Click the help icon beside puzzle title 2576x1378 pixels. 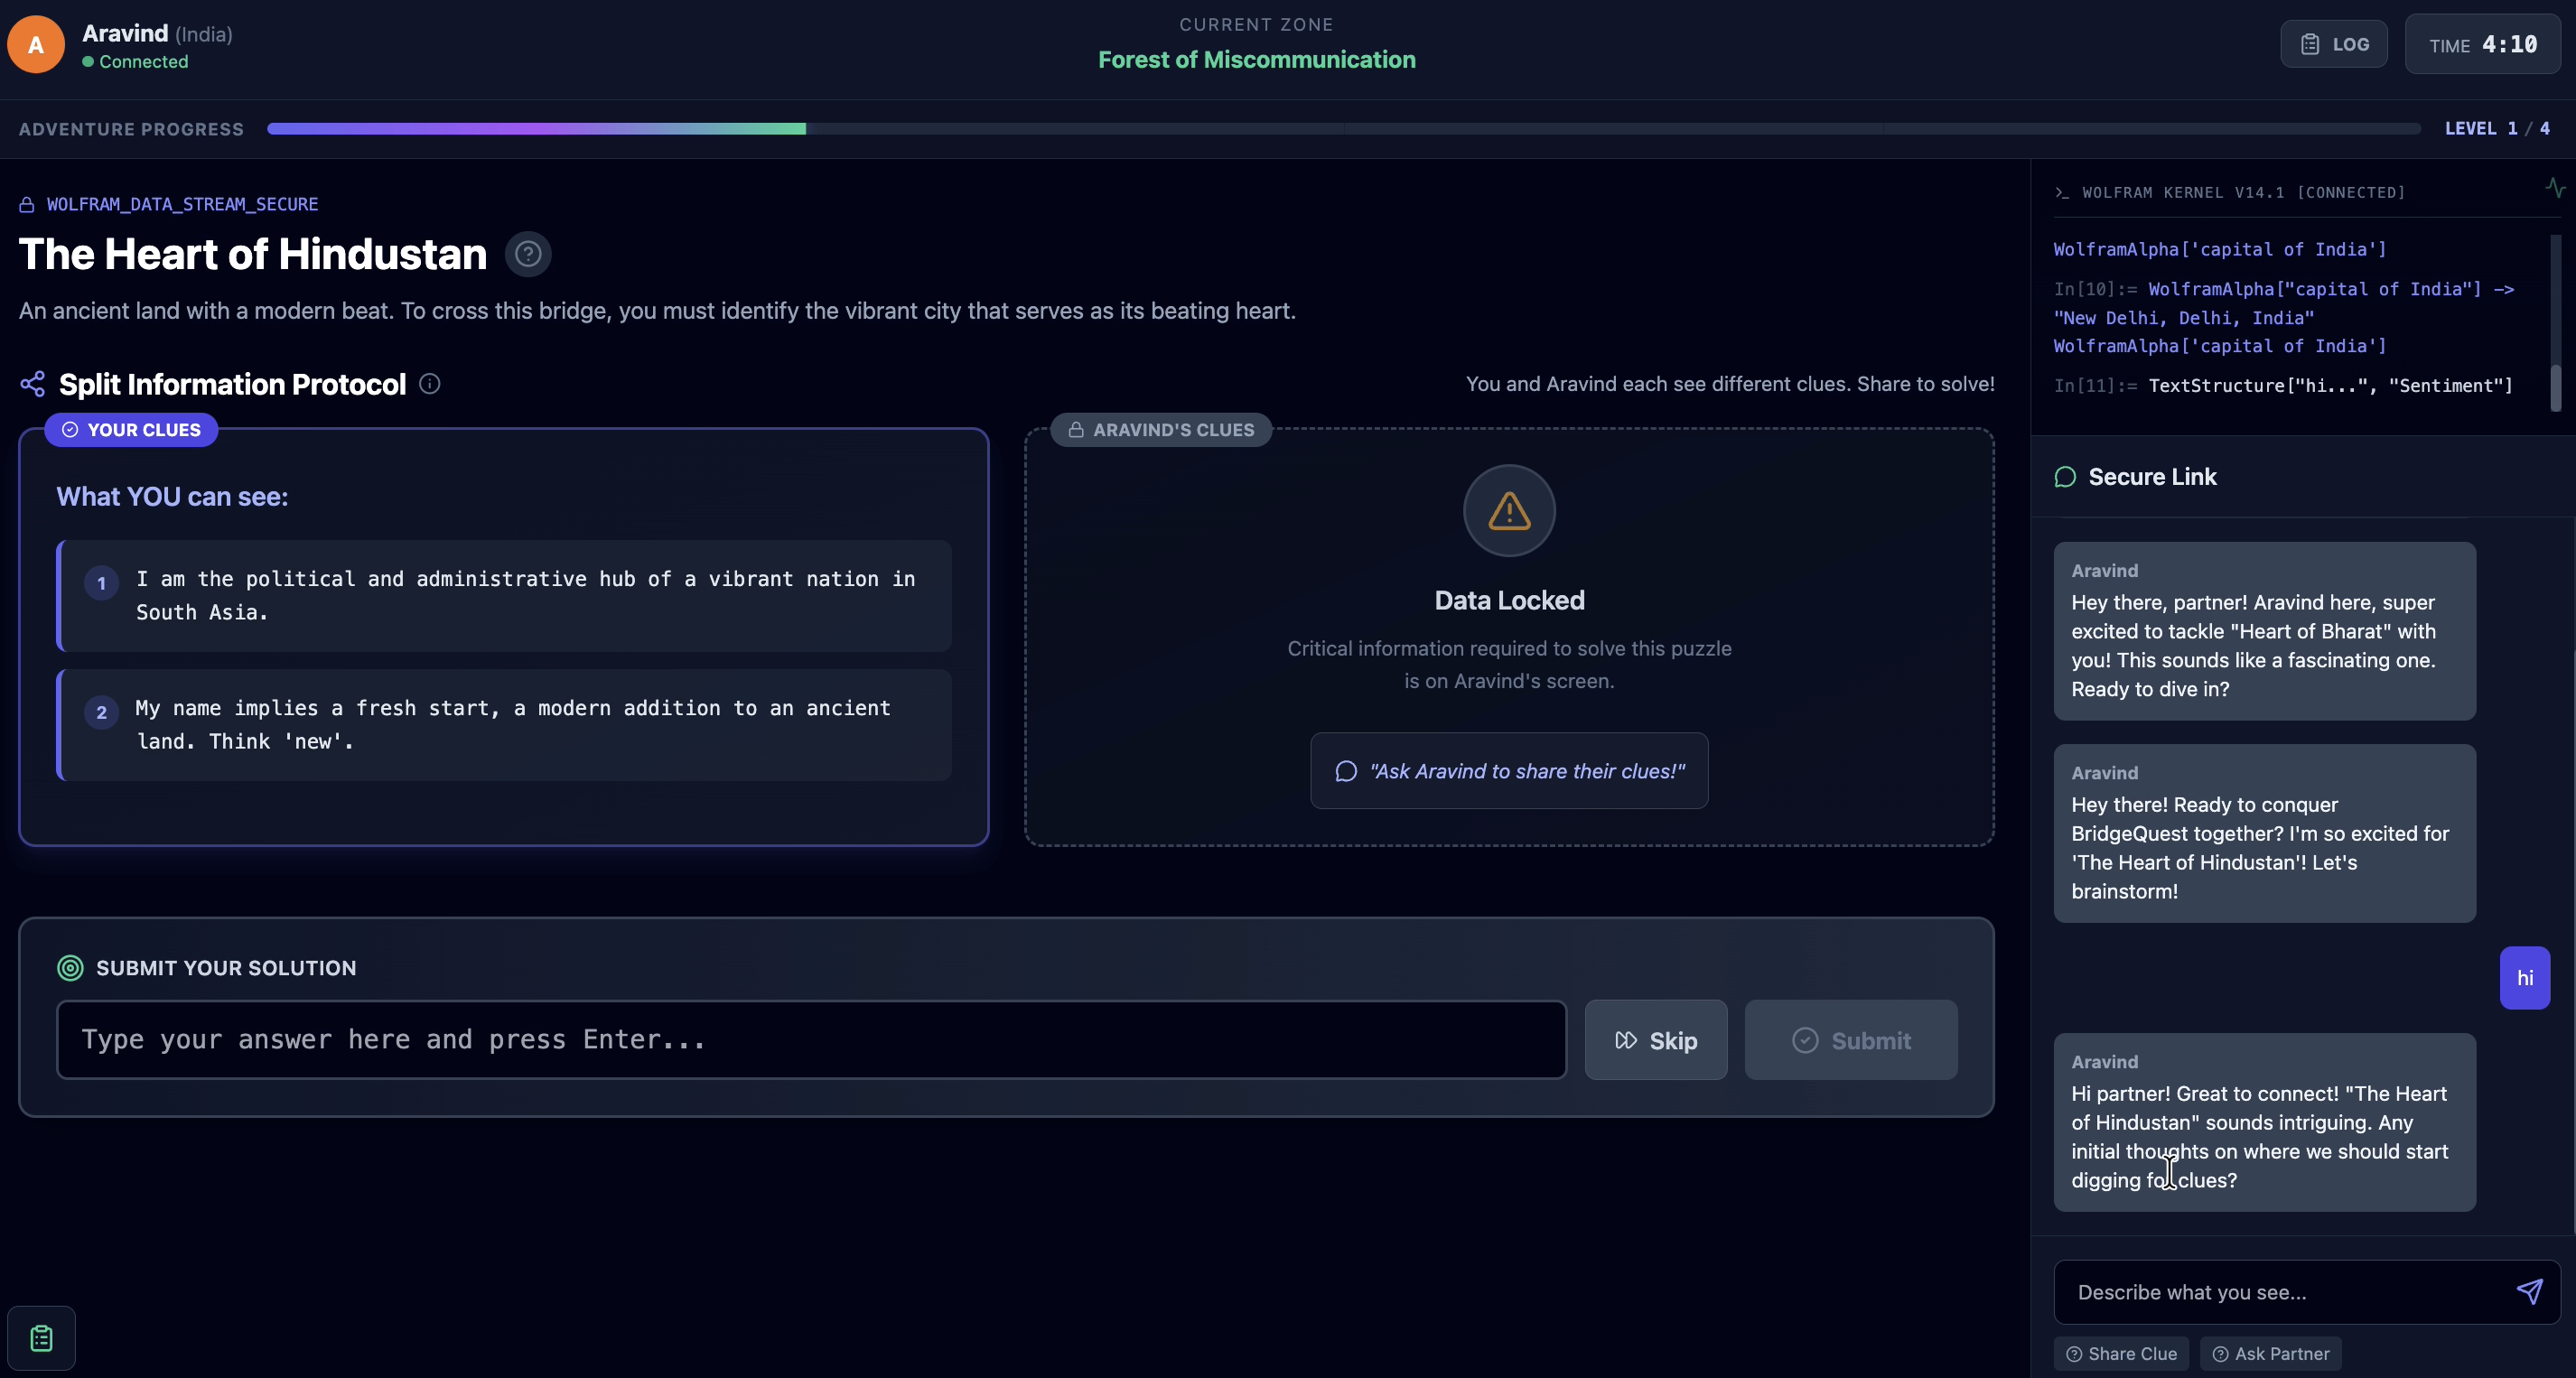pyautogui.click(x=528, y=254)
